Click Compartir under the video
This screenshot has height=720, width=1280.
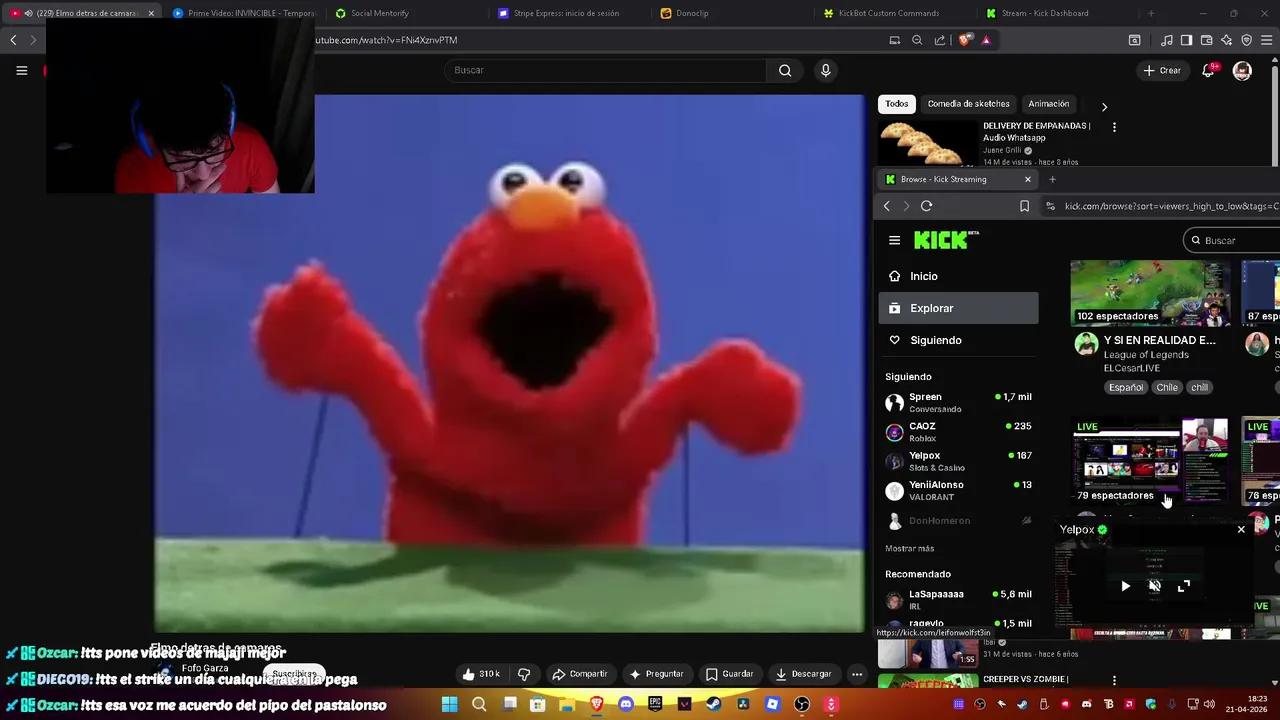point(580,674)
